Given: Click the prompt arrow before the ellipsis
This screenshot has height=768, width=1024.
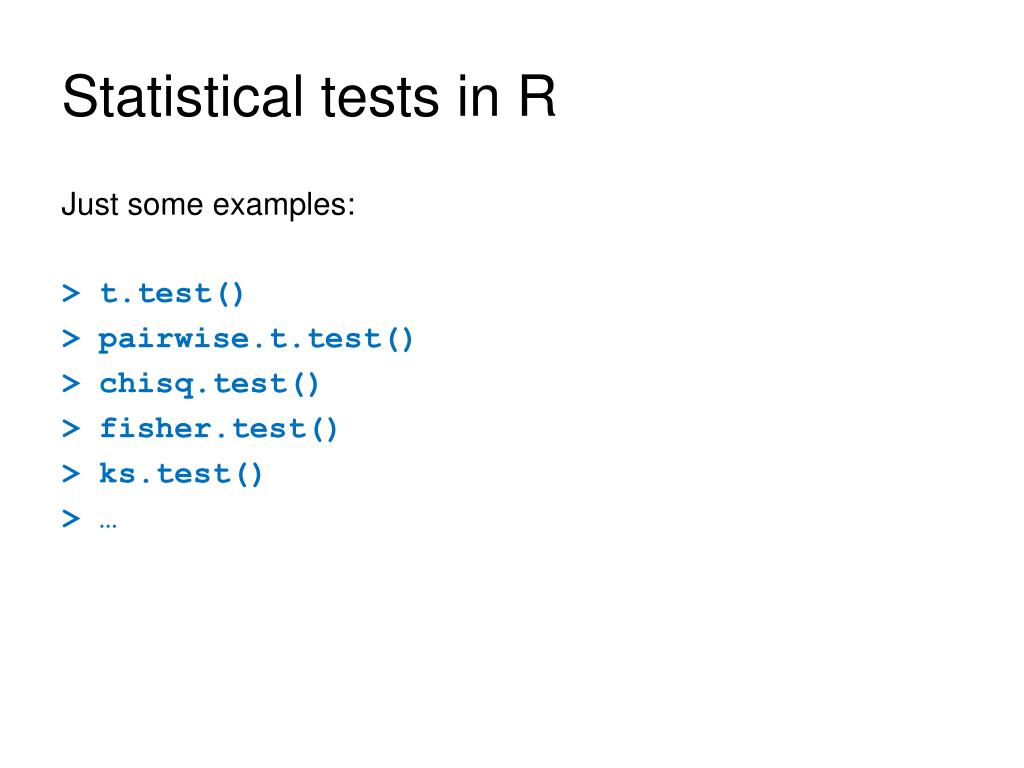Looking at the screenshot, I should (71, 519).
